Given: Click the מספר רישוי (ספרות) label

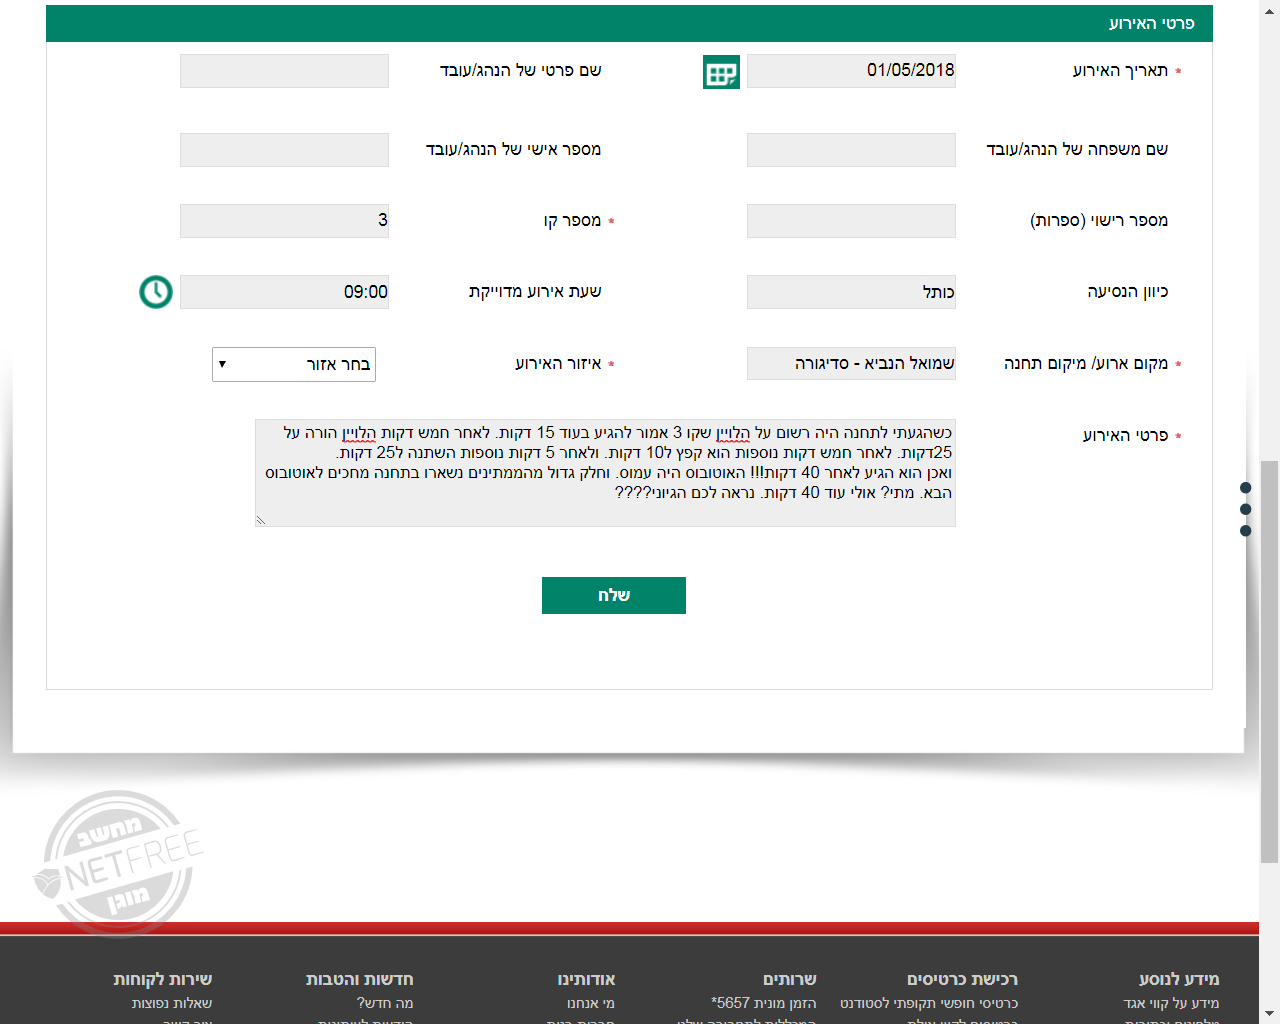Looking at the screenshot, I should (x=1099, y=221).
